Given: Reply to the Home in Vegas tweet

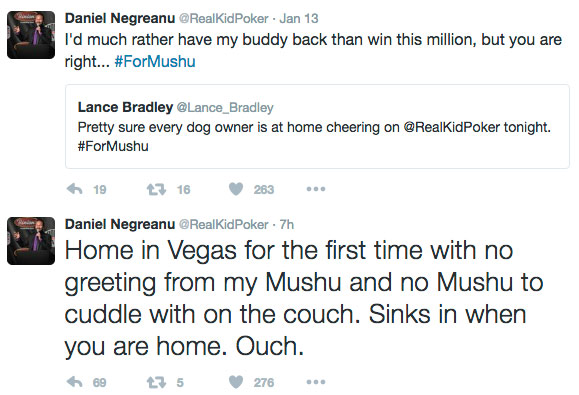Looking at the screenshot, I should (75, 382).
